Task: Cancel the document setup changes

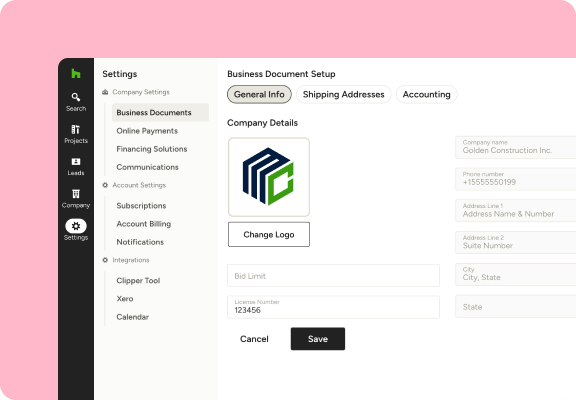Action: tap(254, 339)
